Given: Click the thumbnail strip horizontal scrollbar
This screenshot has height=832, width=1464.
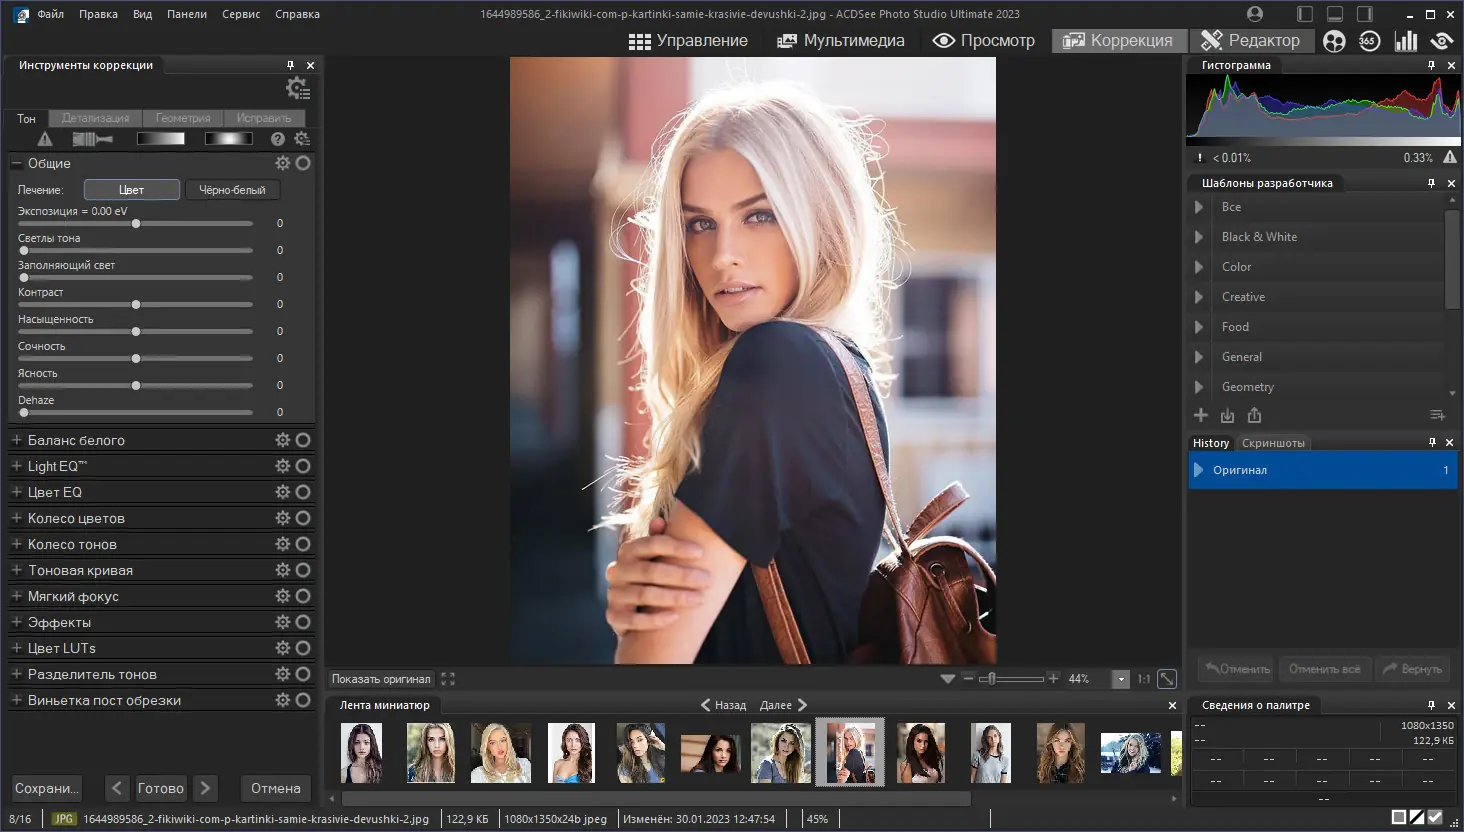Looking at the screenshot, I should coord(656,798).
